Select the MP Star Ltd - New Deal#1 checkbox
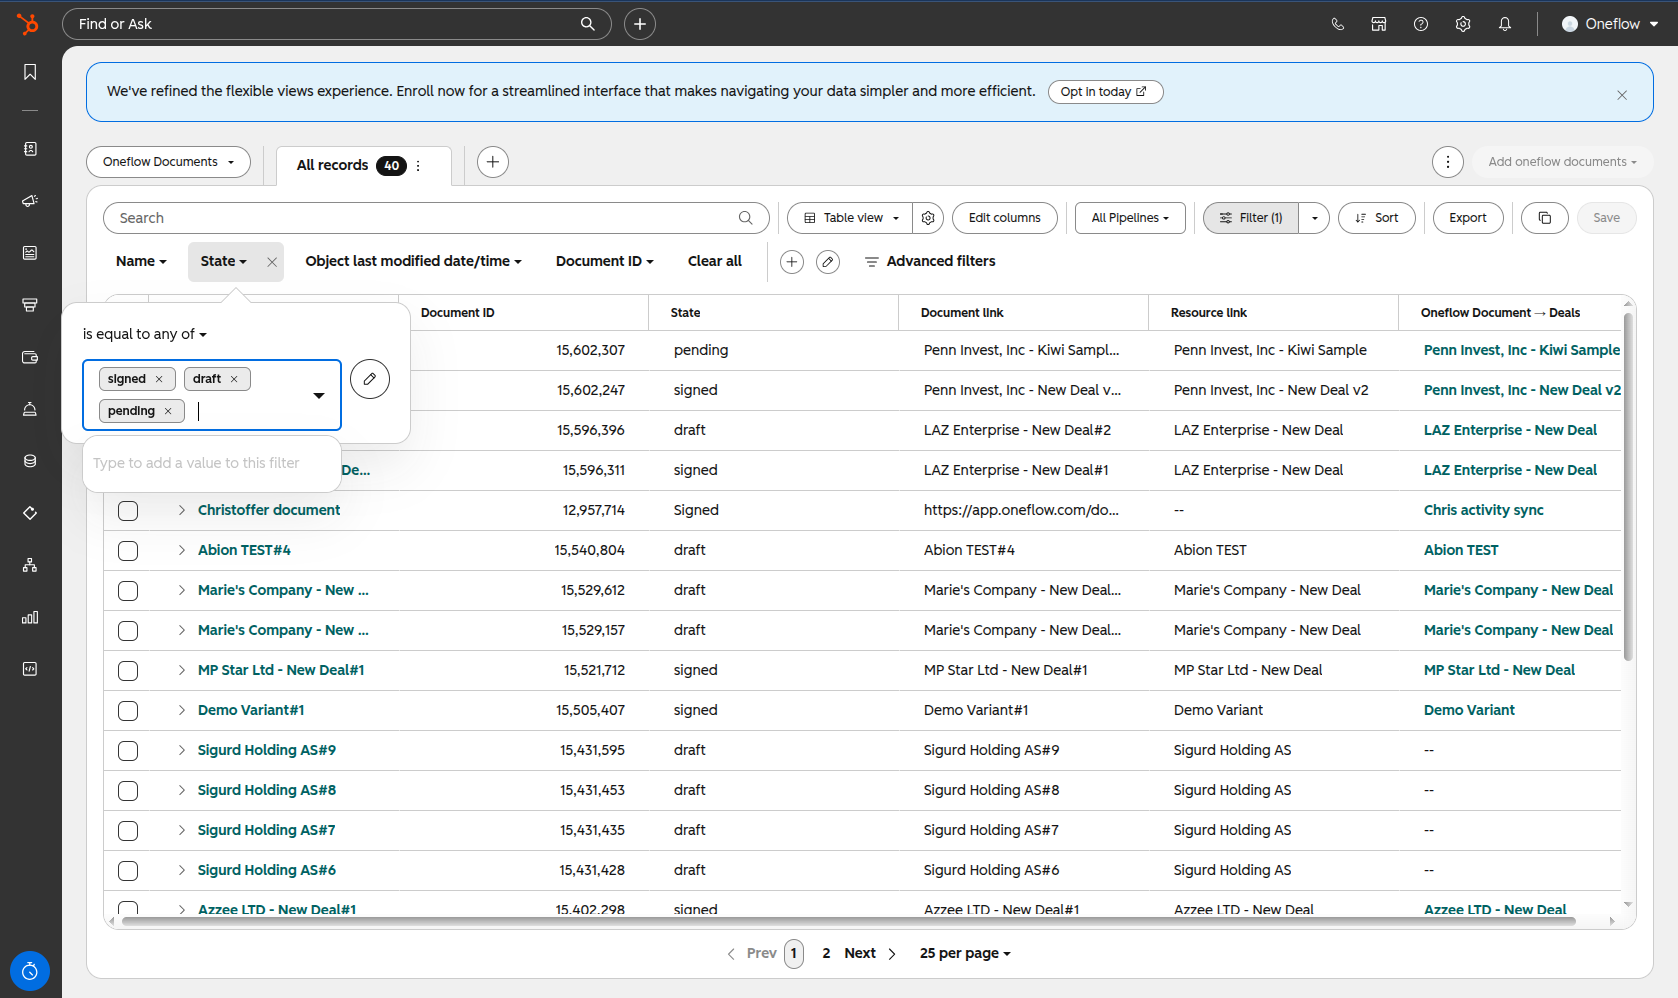The height and width of the screenshot is (998, 1678). pyautogui.click(x=128, y=671)
